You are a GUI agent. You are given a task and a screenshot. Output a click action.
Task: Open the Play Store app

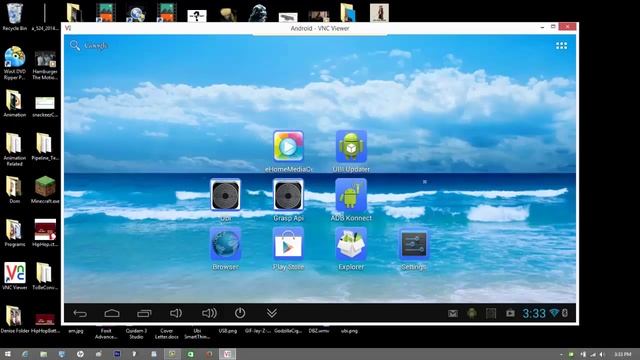pos(288,244)
